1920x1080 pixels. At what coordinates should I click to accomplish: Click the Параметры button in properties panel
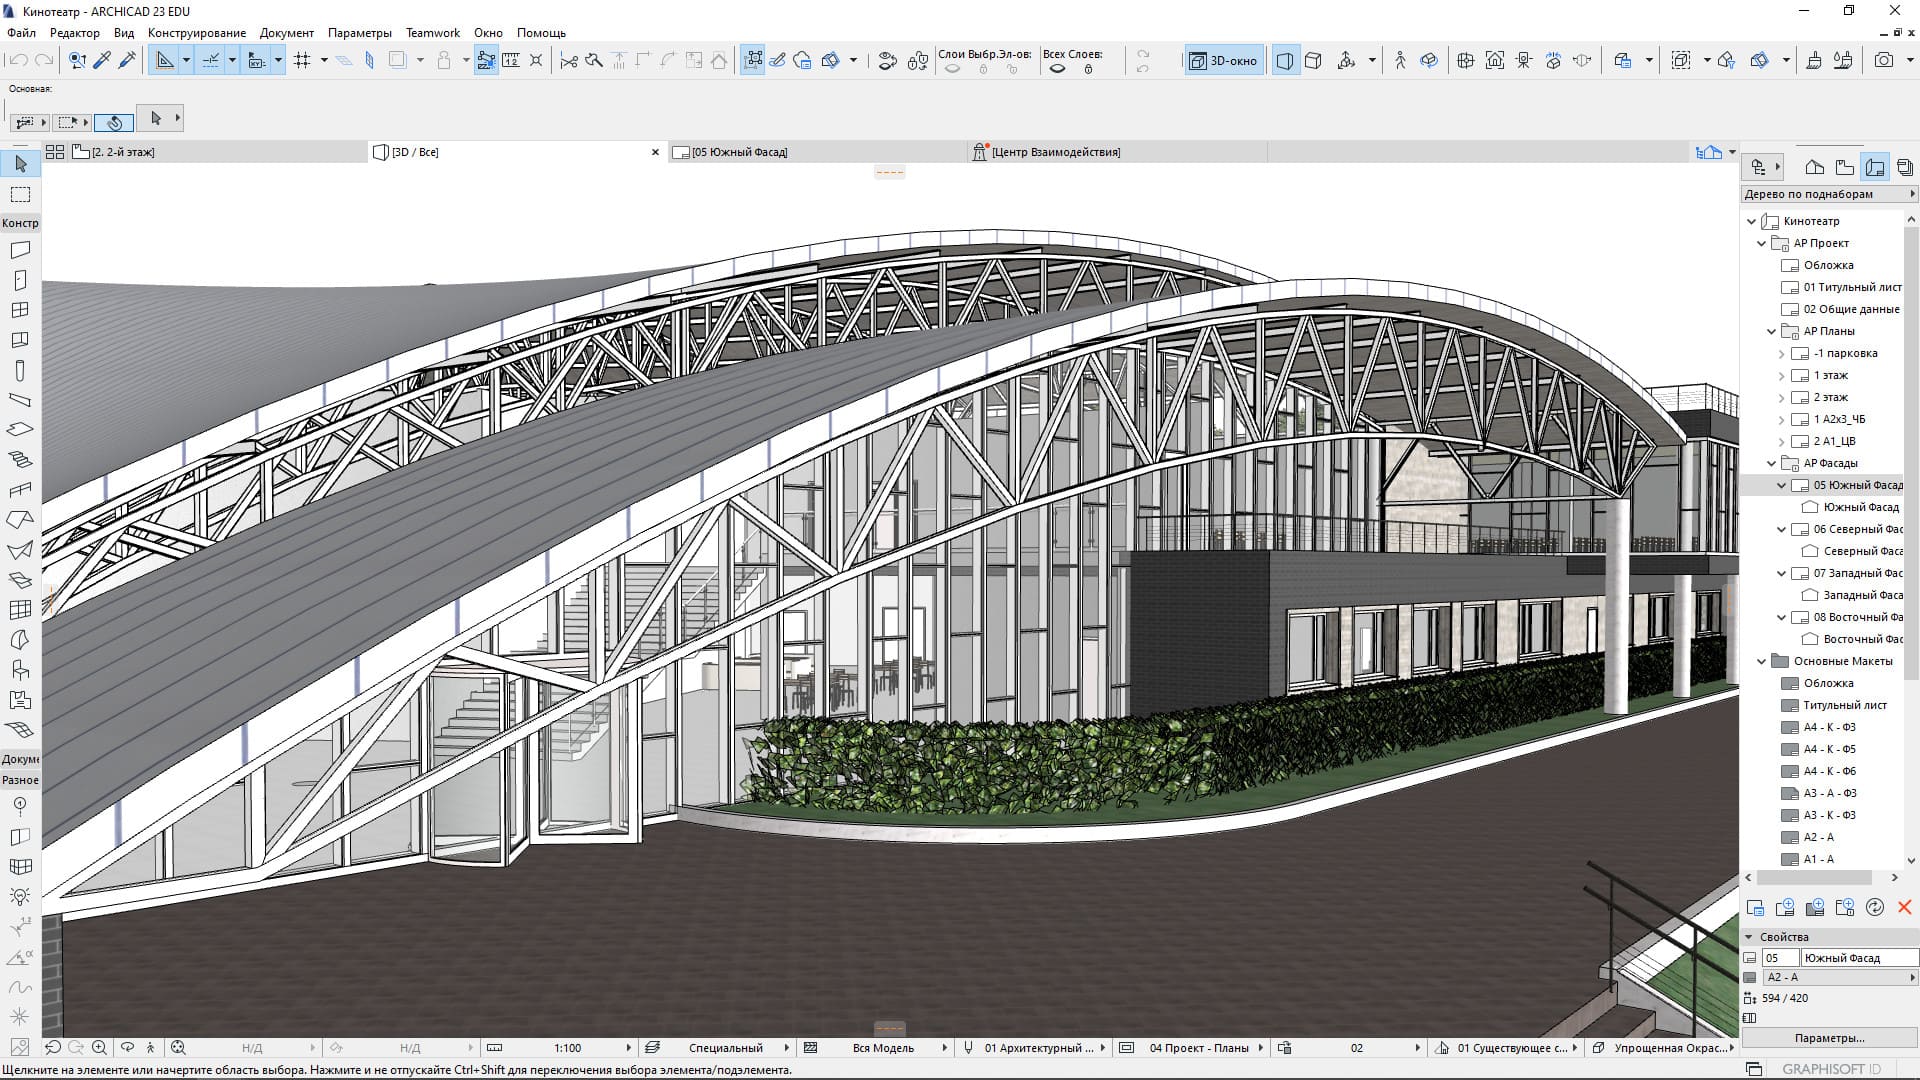pos(1830,1039)
